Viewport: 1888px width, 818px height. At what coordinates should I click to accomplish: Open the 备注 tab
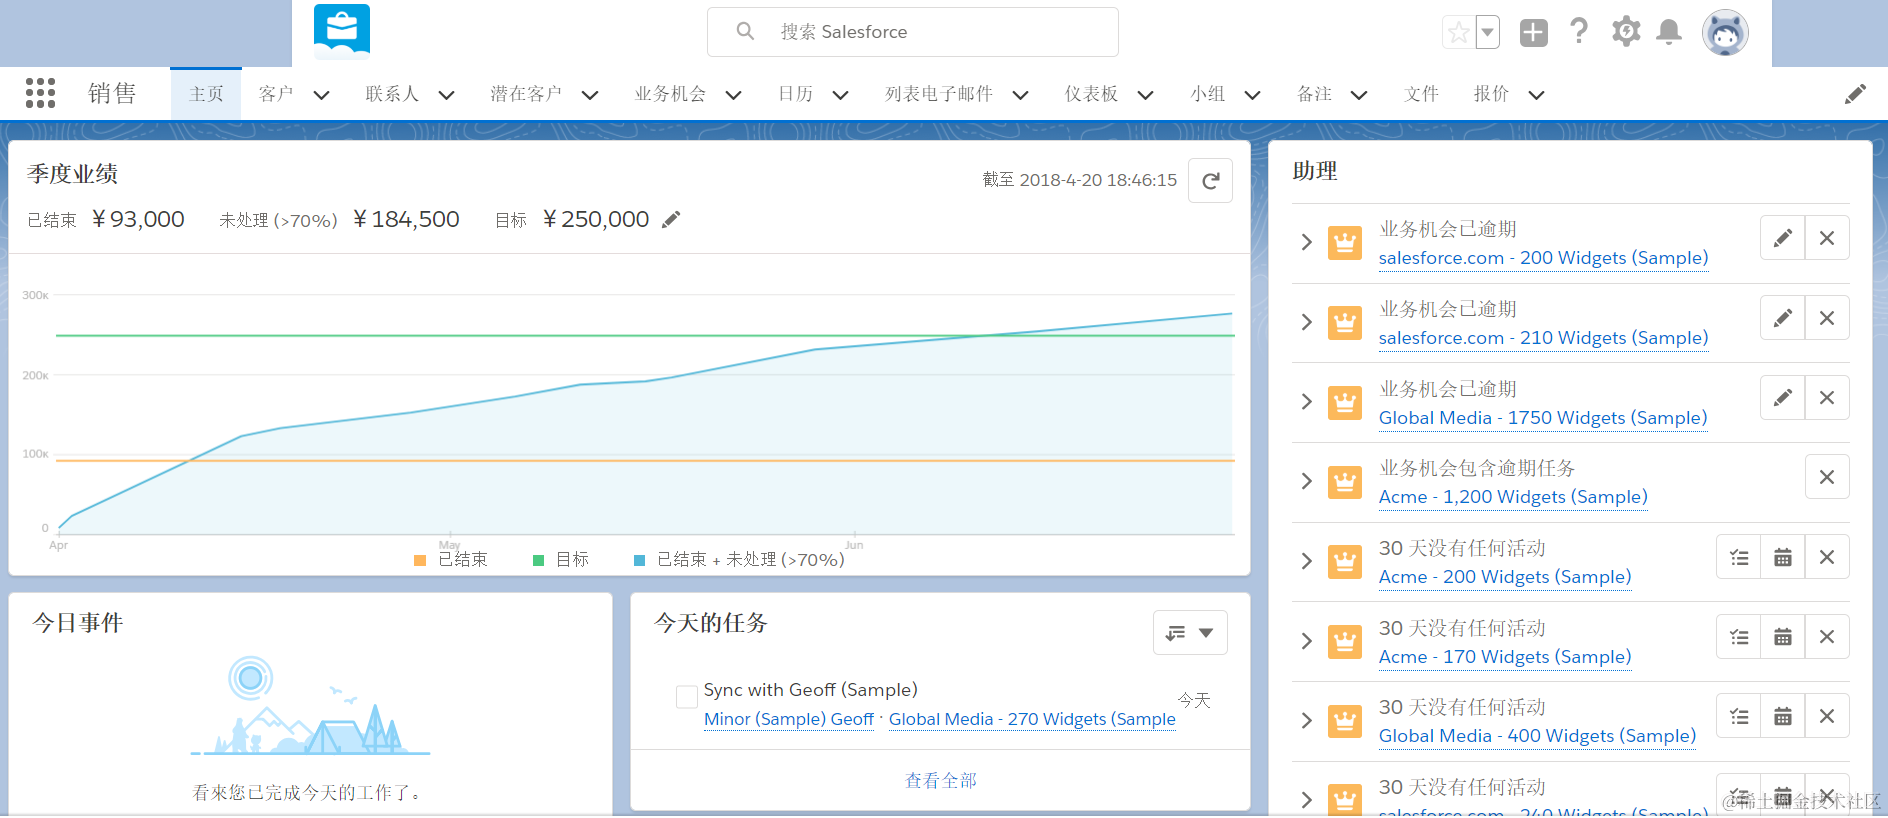pyautogui.click(x=1314, y=94)
